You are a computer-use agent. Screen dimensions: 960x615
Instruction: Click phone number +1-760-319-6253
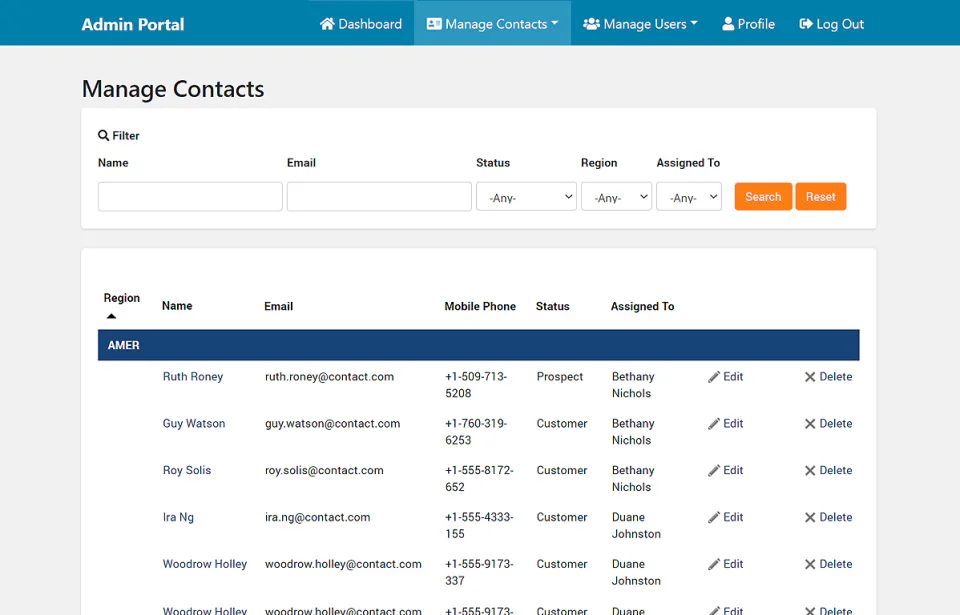pyautogui.click(x=476, y=432)
